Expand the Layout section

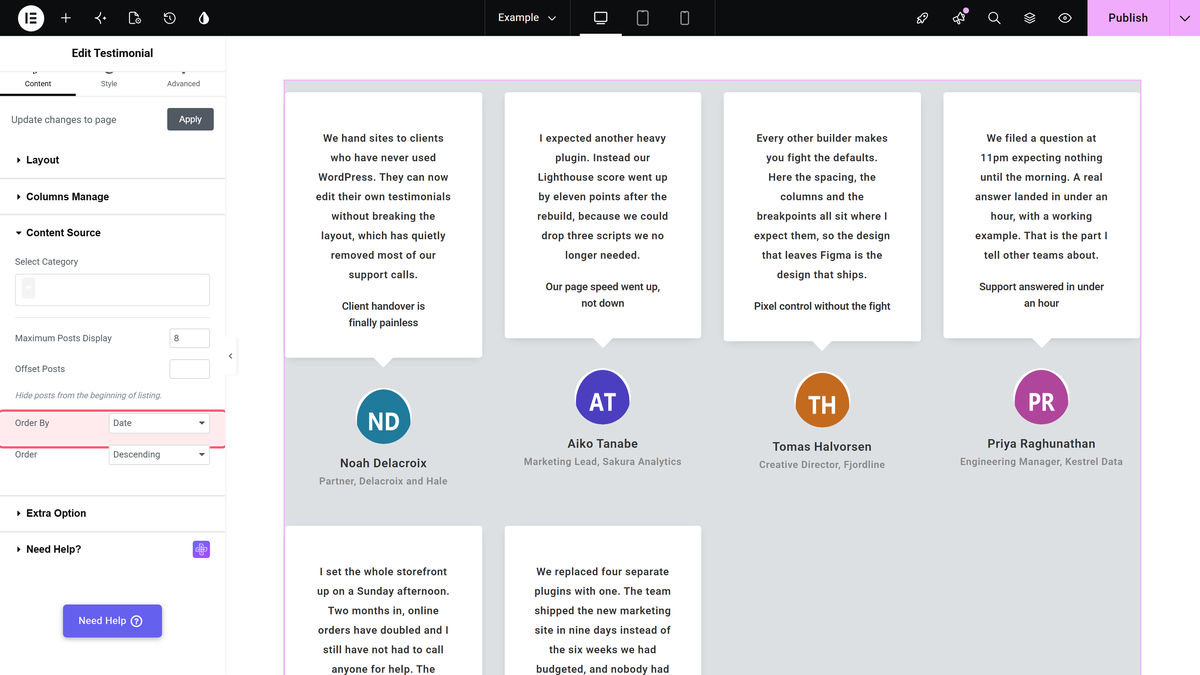(x=112, y=160)
